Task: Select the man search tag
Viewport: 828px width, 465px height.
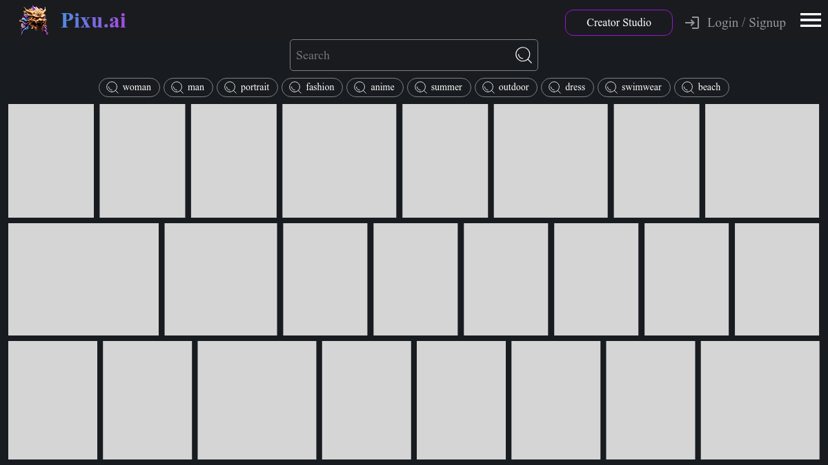Action: coord(188,87)
